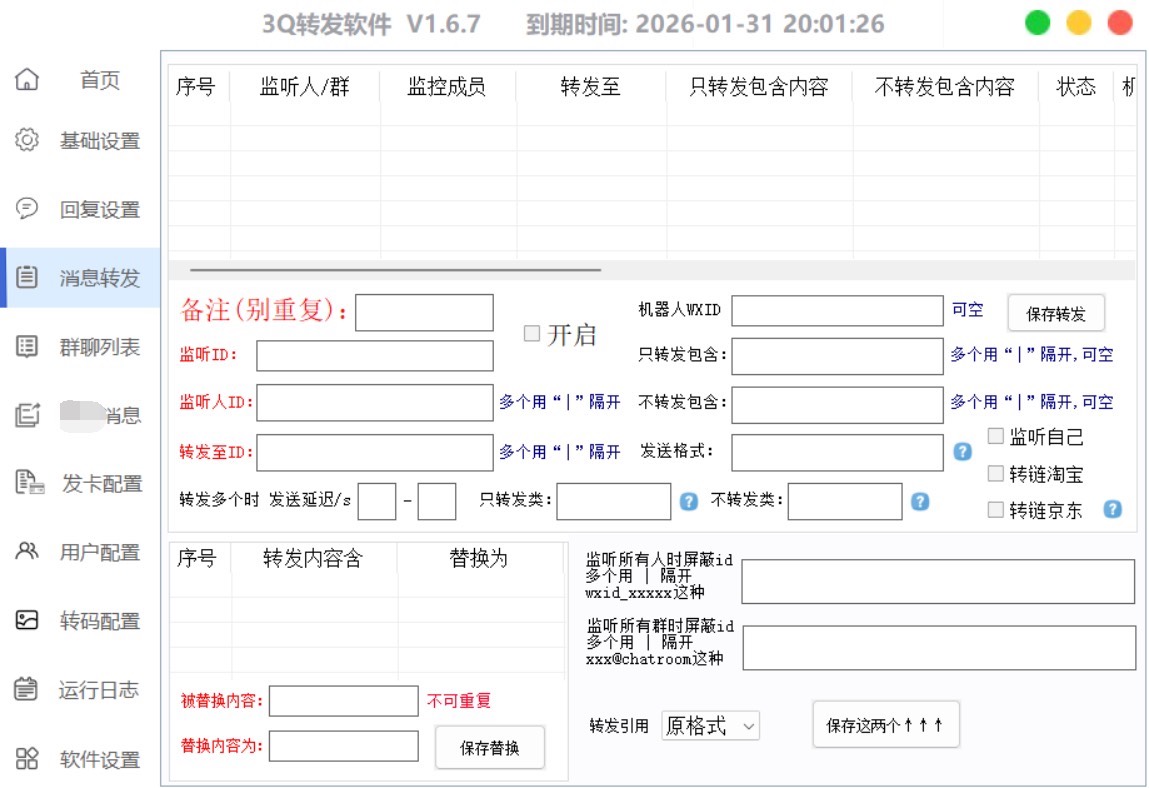Viewport: 1149px width, 788px height.
Task: Check the 转链京东 option
Action: (x=995, y=509)
